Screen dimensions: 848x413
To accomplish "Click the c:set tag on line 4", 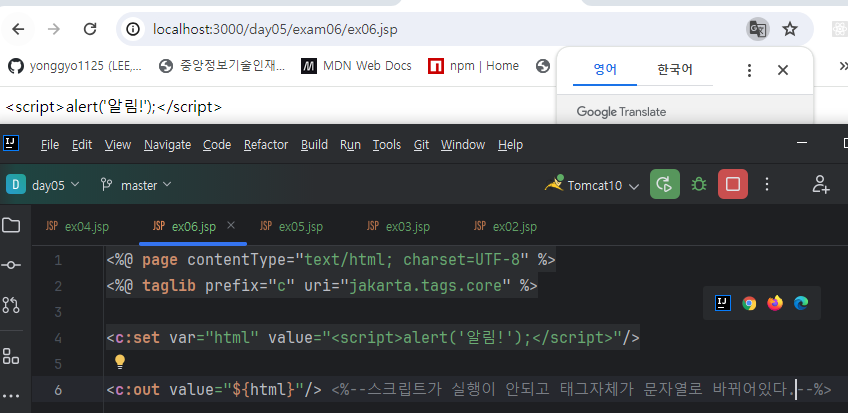I will tap(138, 338).
